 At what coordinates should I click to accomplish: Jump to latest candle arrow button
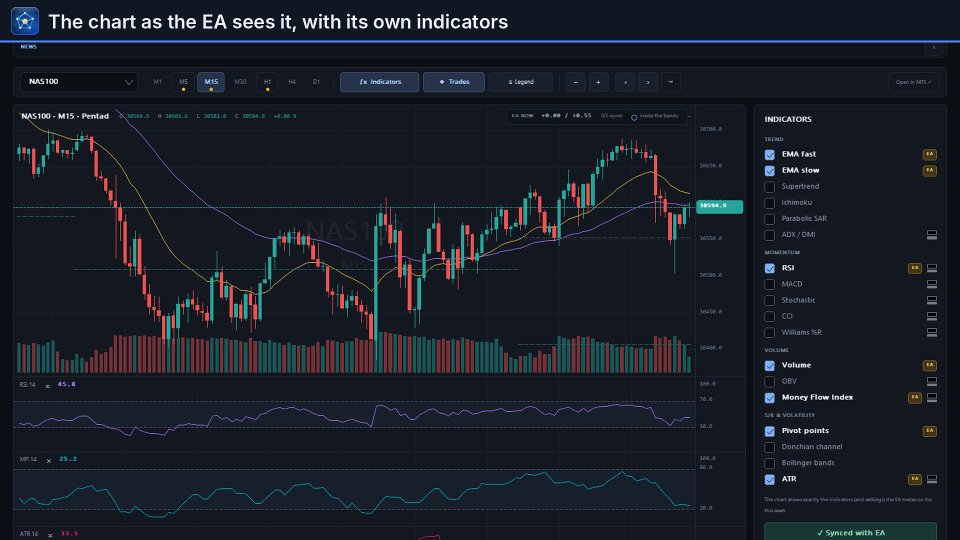[670, 82]
